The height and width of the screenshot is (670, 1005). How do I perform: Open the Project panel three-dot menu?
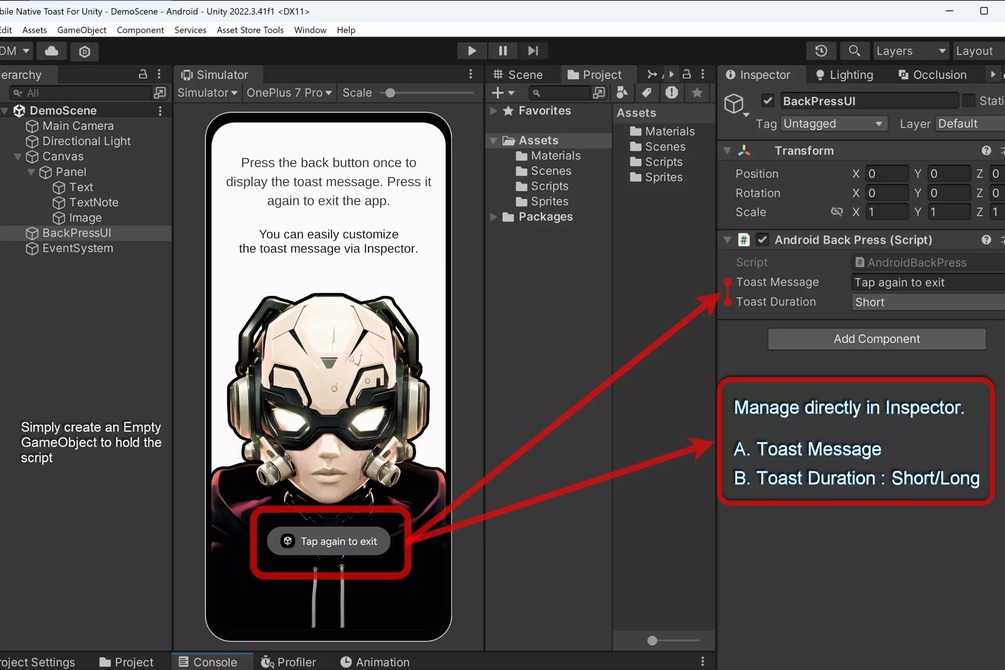tap(702, 74)
